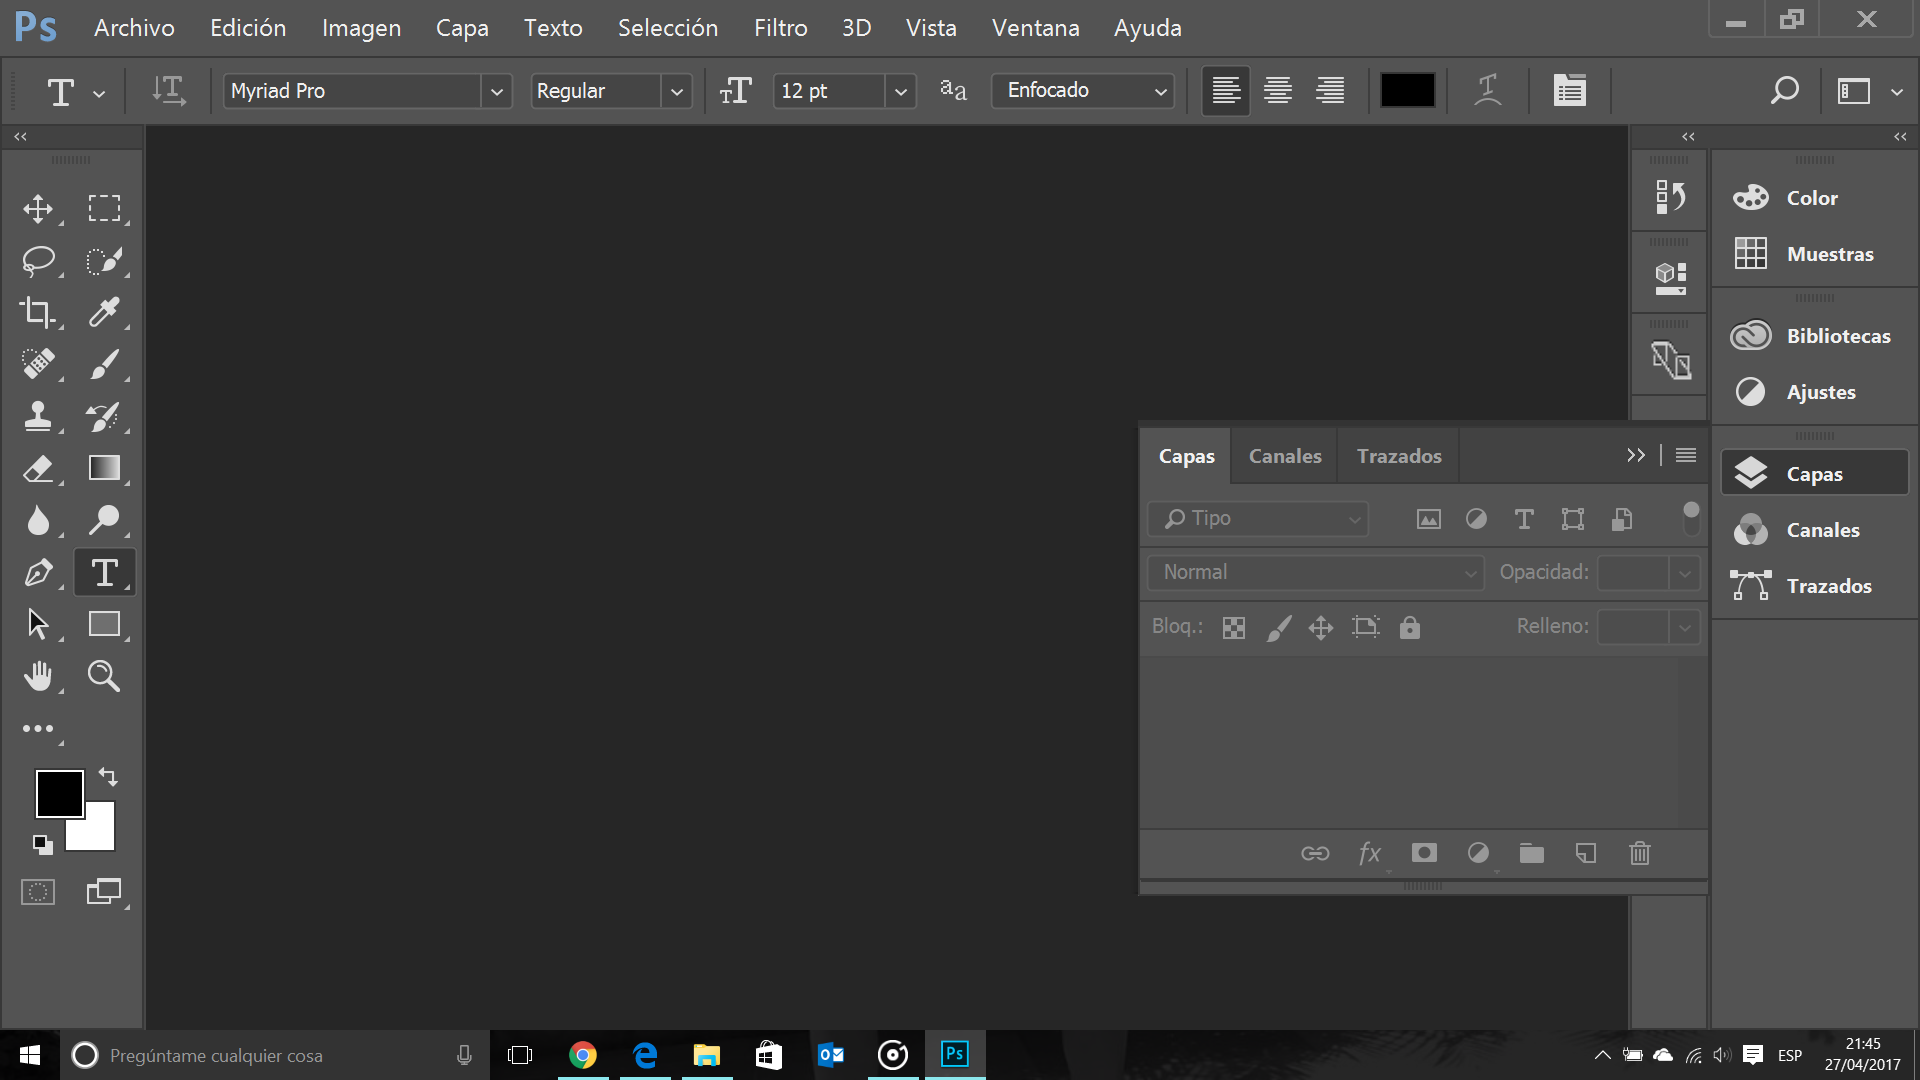Toggle filter for pixel layers
This screenshot has width=1920, height=1080.
coord(1429,519)
